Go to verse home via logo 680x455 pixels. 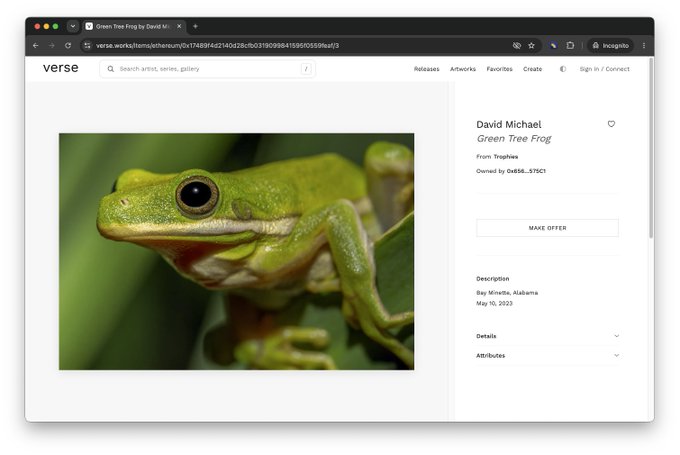coord(61,68)
